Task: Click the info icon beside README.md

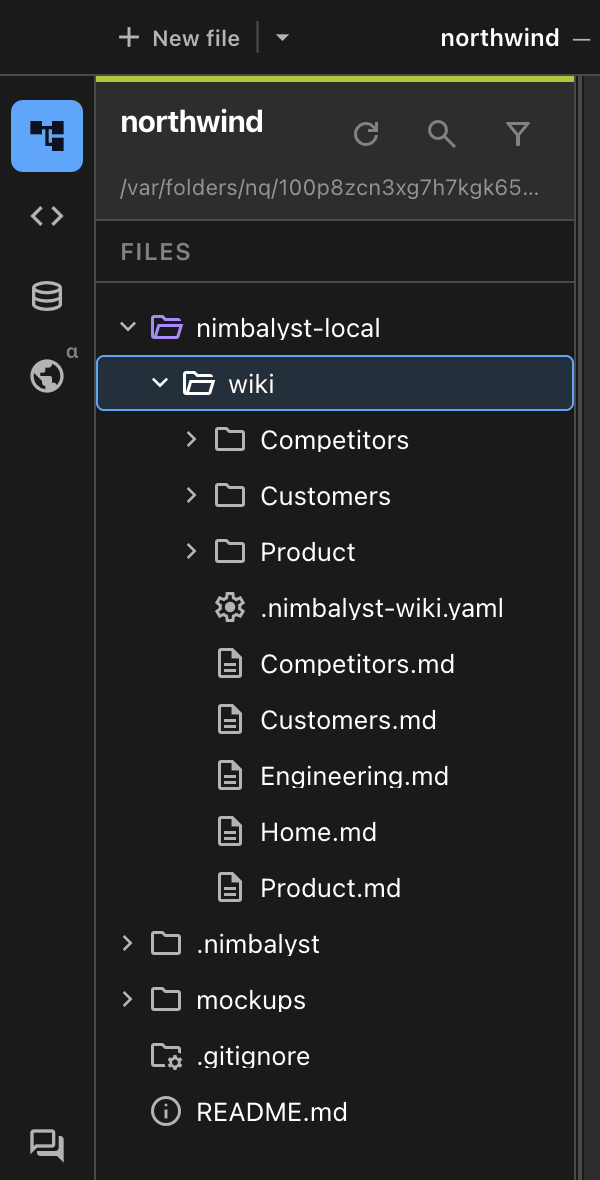Action: click(x=166, y=1112)
